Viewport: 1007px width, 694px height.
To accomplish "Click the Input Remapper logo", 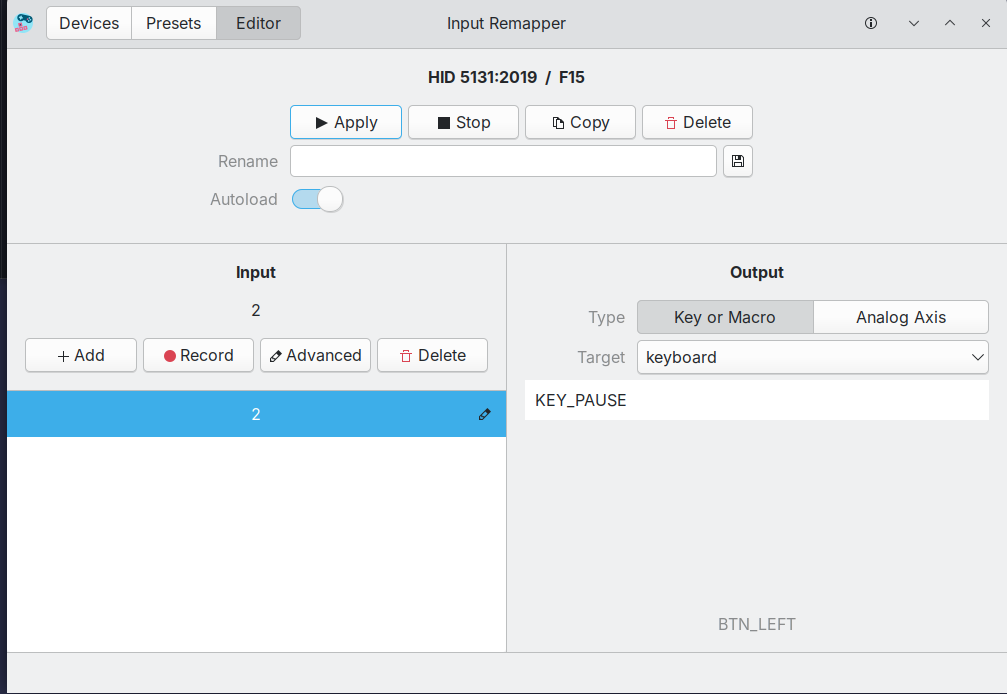I will coord(21,22).
